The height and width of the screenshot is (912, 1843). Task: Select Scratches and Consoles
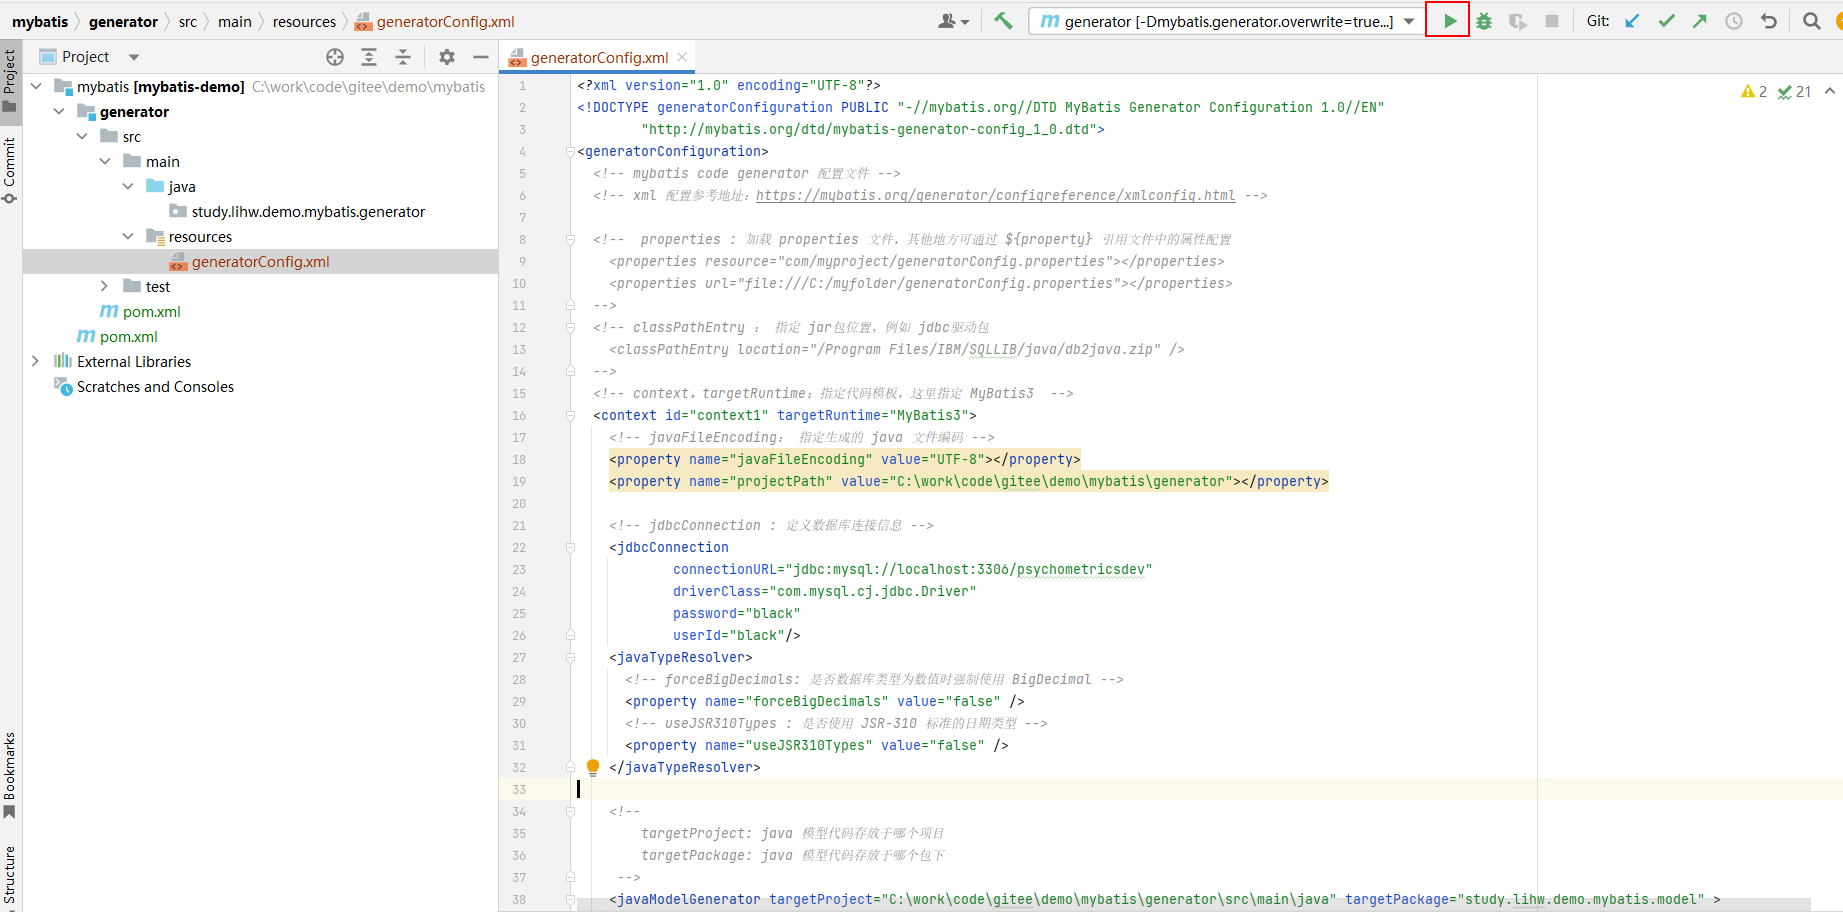[155, 386]
